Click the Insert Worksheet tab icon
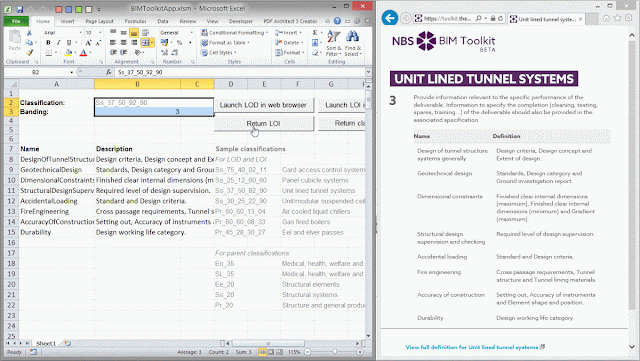The image size is (640, 361). [x=67, y=343]
